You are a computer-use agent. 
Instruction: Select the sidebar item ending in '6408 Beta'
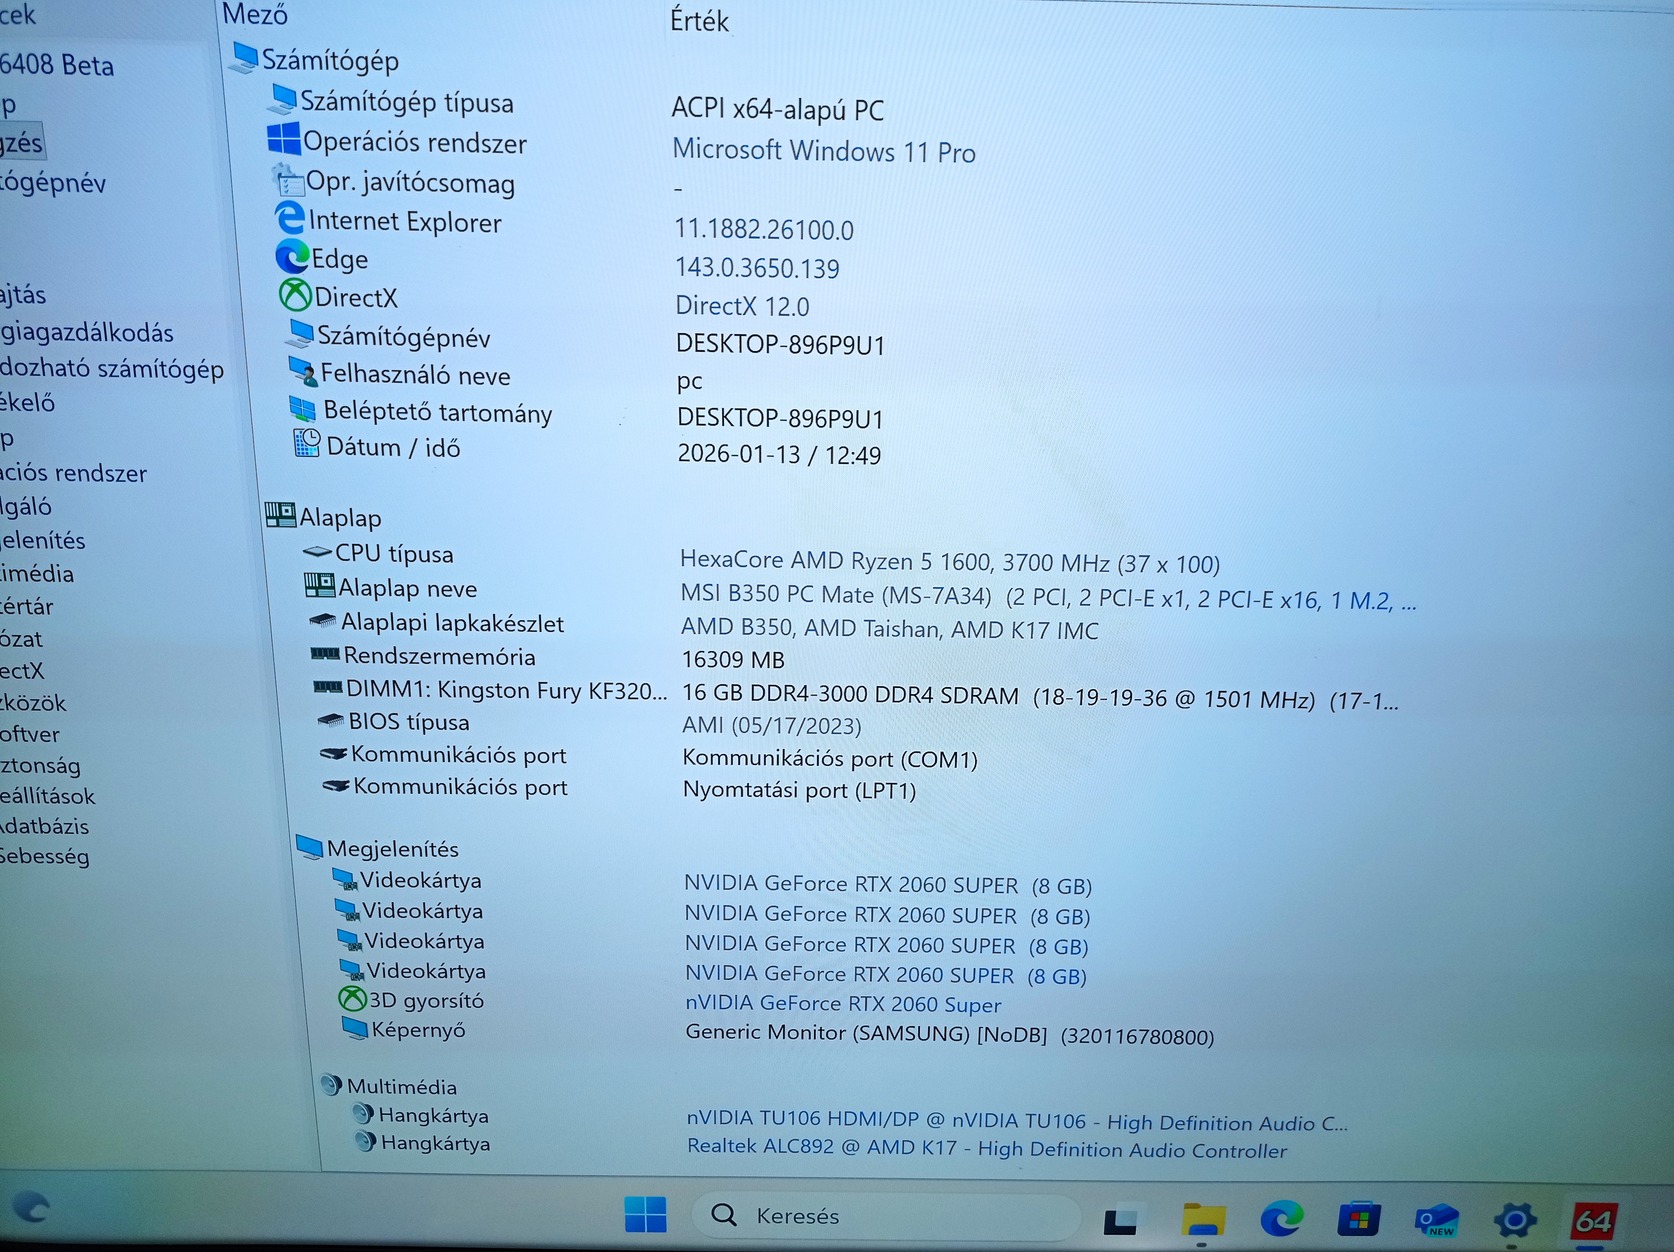57,65
